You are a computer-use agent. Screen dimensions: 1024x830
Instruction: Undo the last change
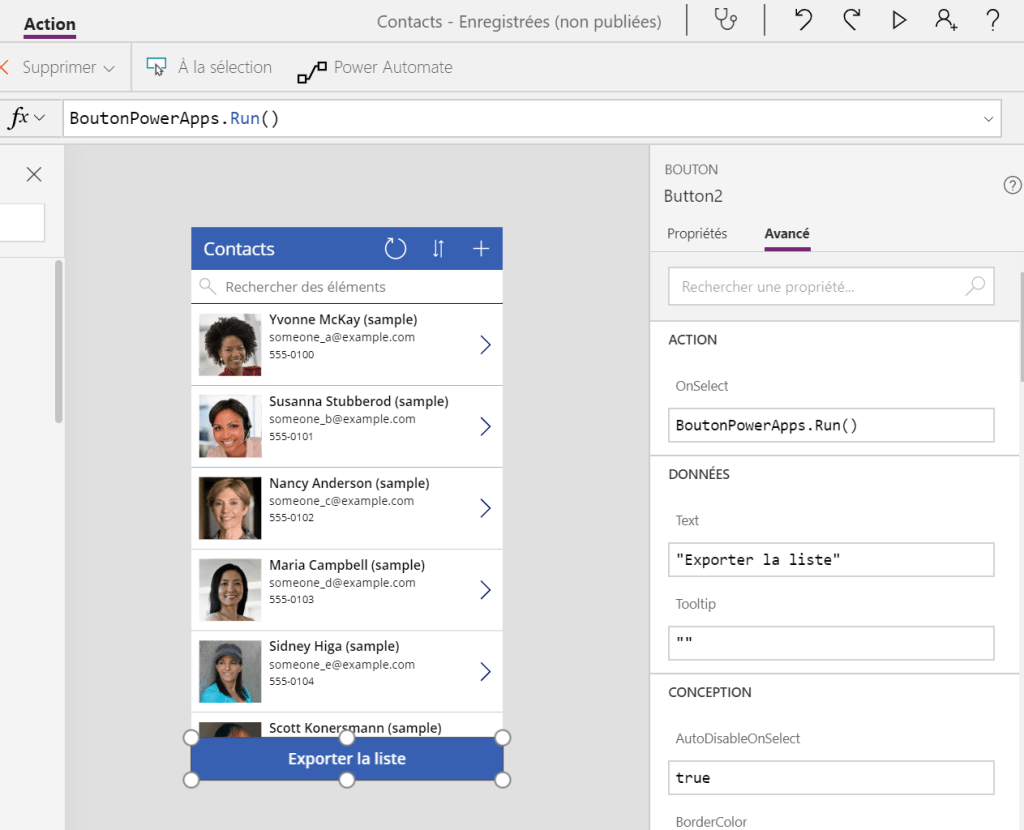(x=802, y=20)
